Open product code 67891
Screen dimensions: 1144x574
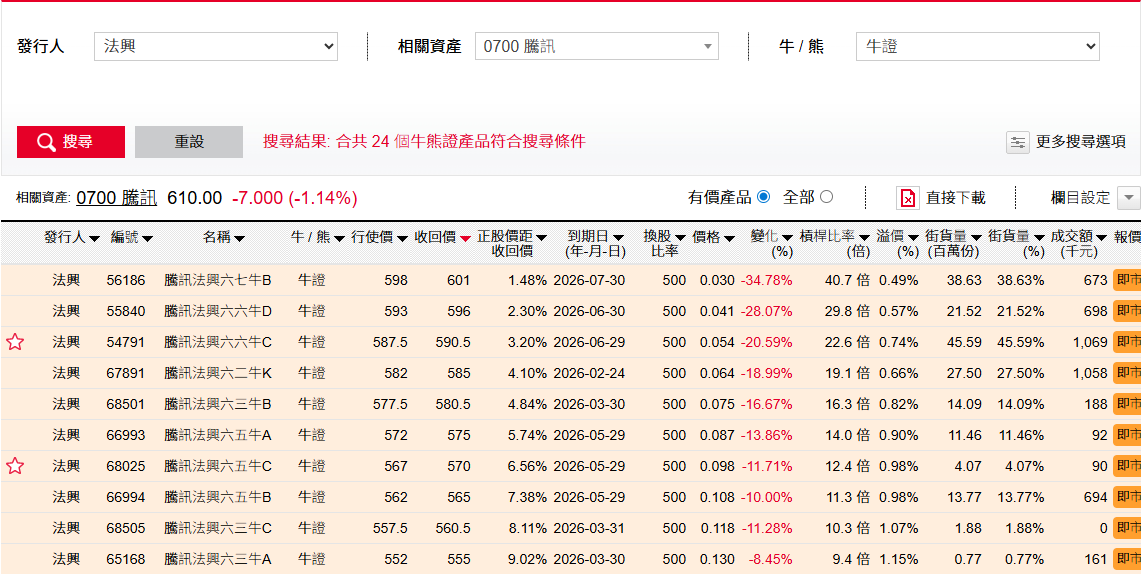pos(125,373)
